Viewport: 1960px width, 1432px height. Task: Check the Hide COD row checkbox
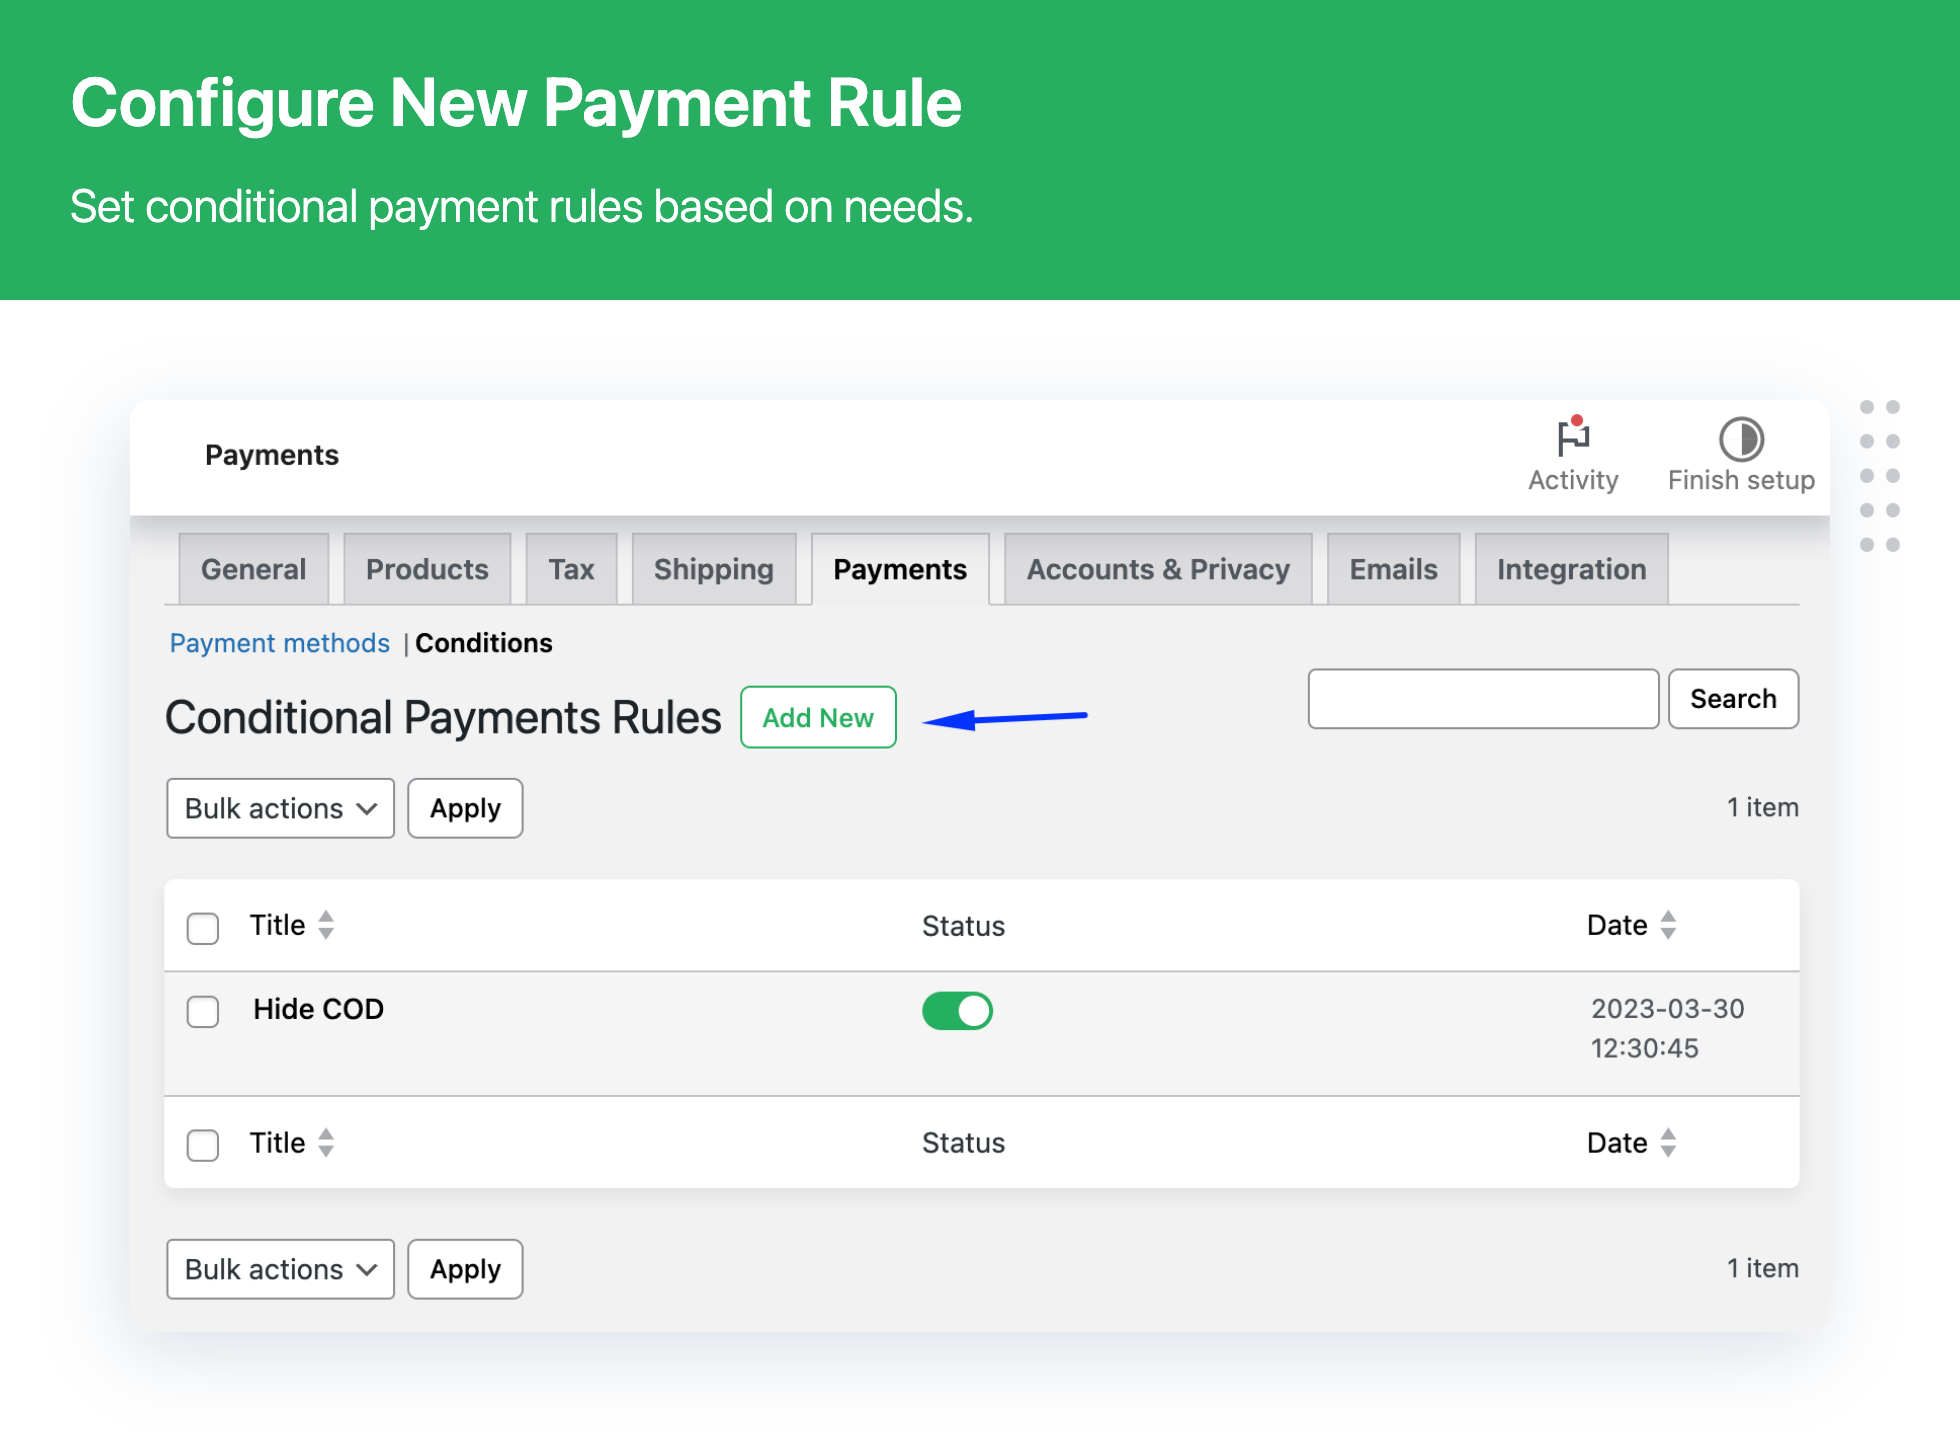coord(203,1011)
